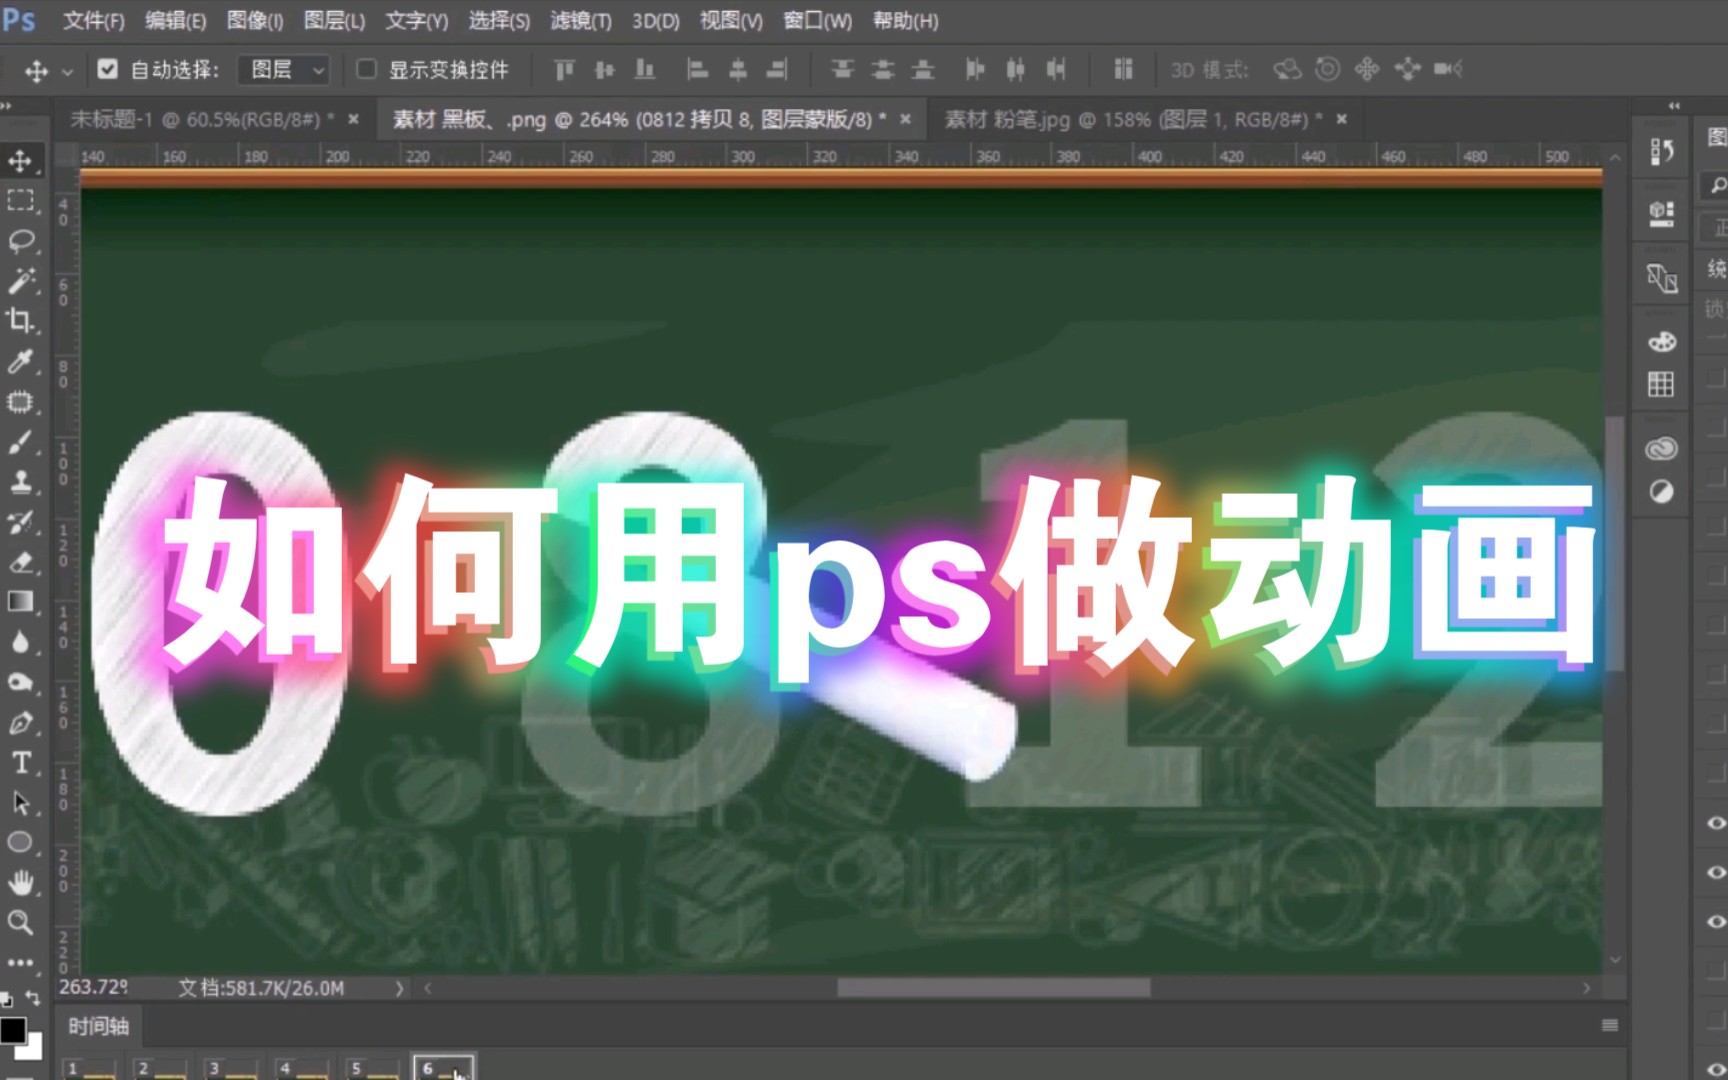Click the align left edges icon

[697, 69]
